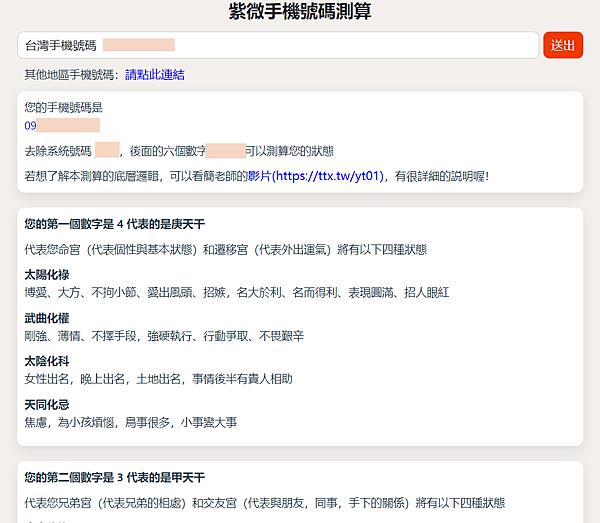The image size is (600, 523).
Task: Click the line starting 代表您命宮
Action: (225, 249)
